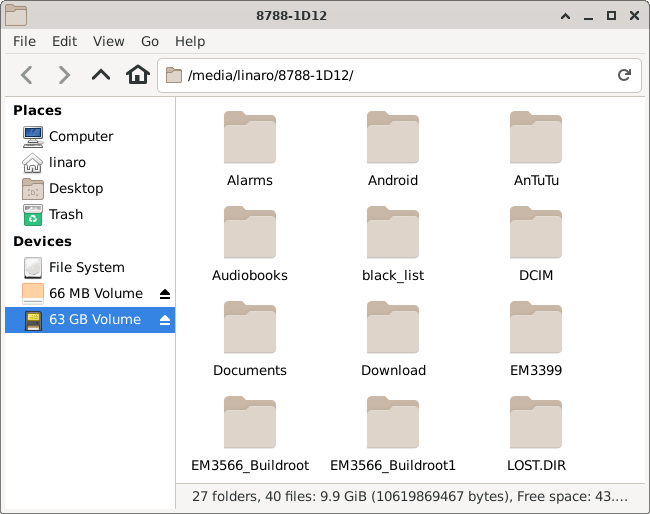Open Trash in Places sidebar
Viewport: 650px width, 514px height.
tap(65, 214)
